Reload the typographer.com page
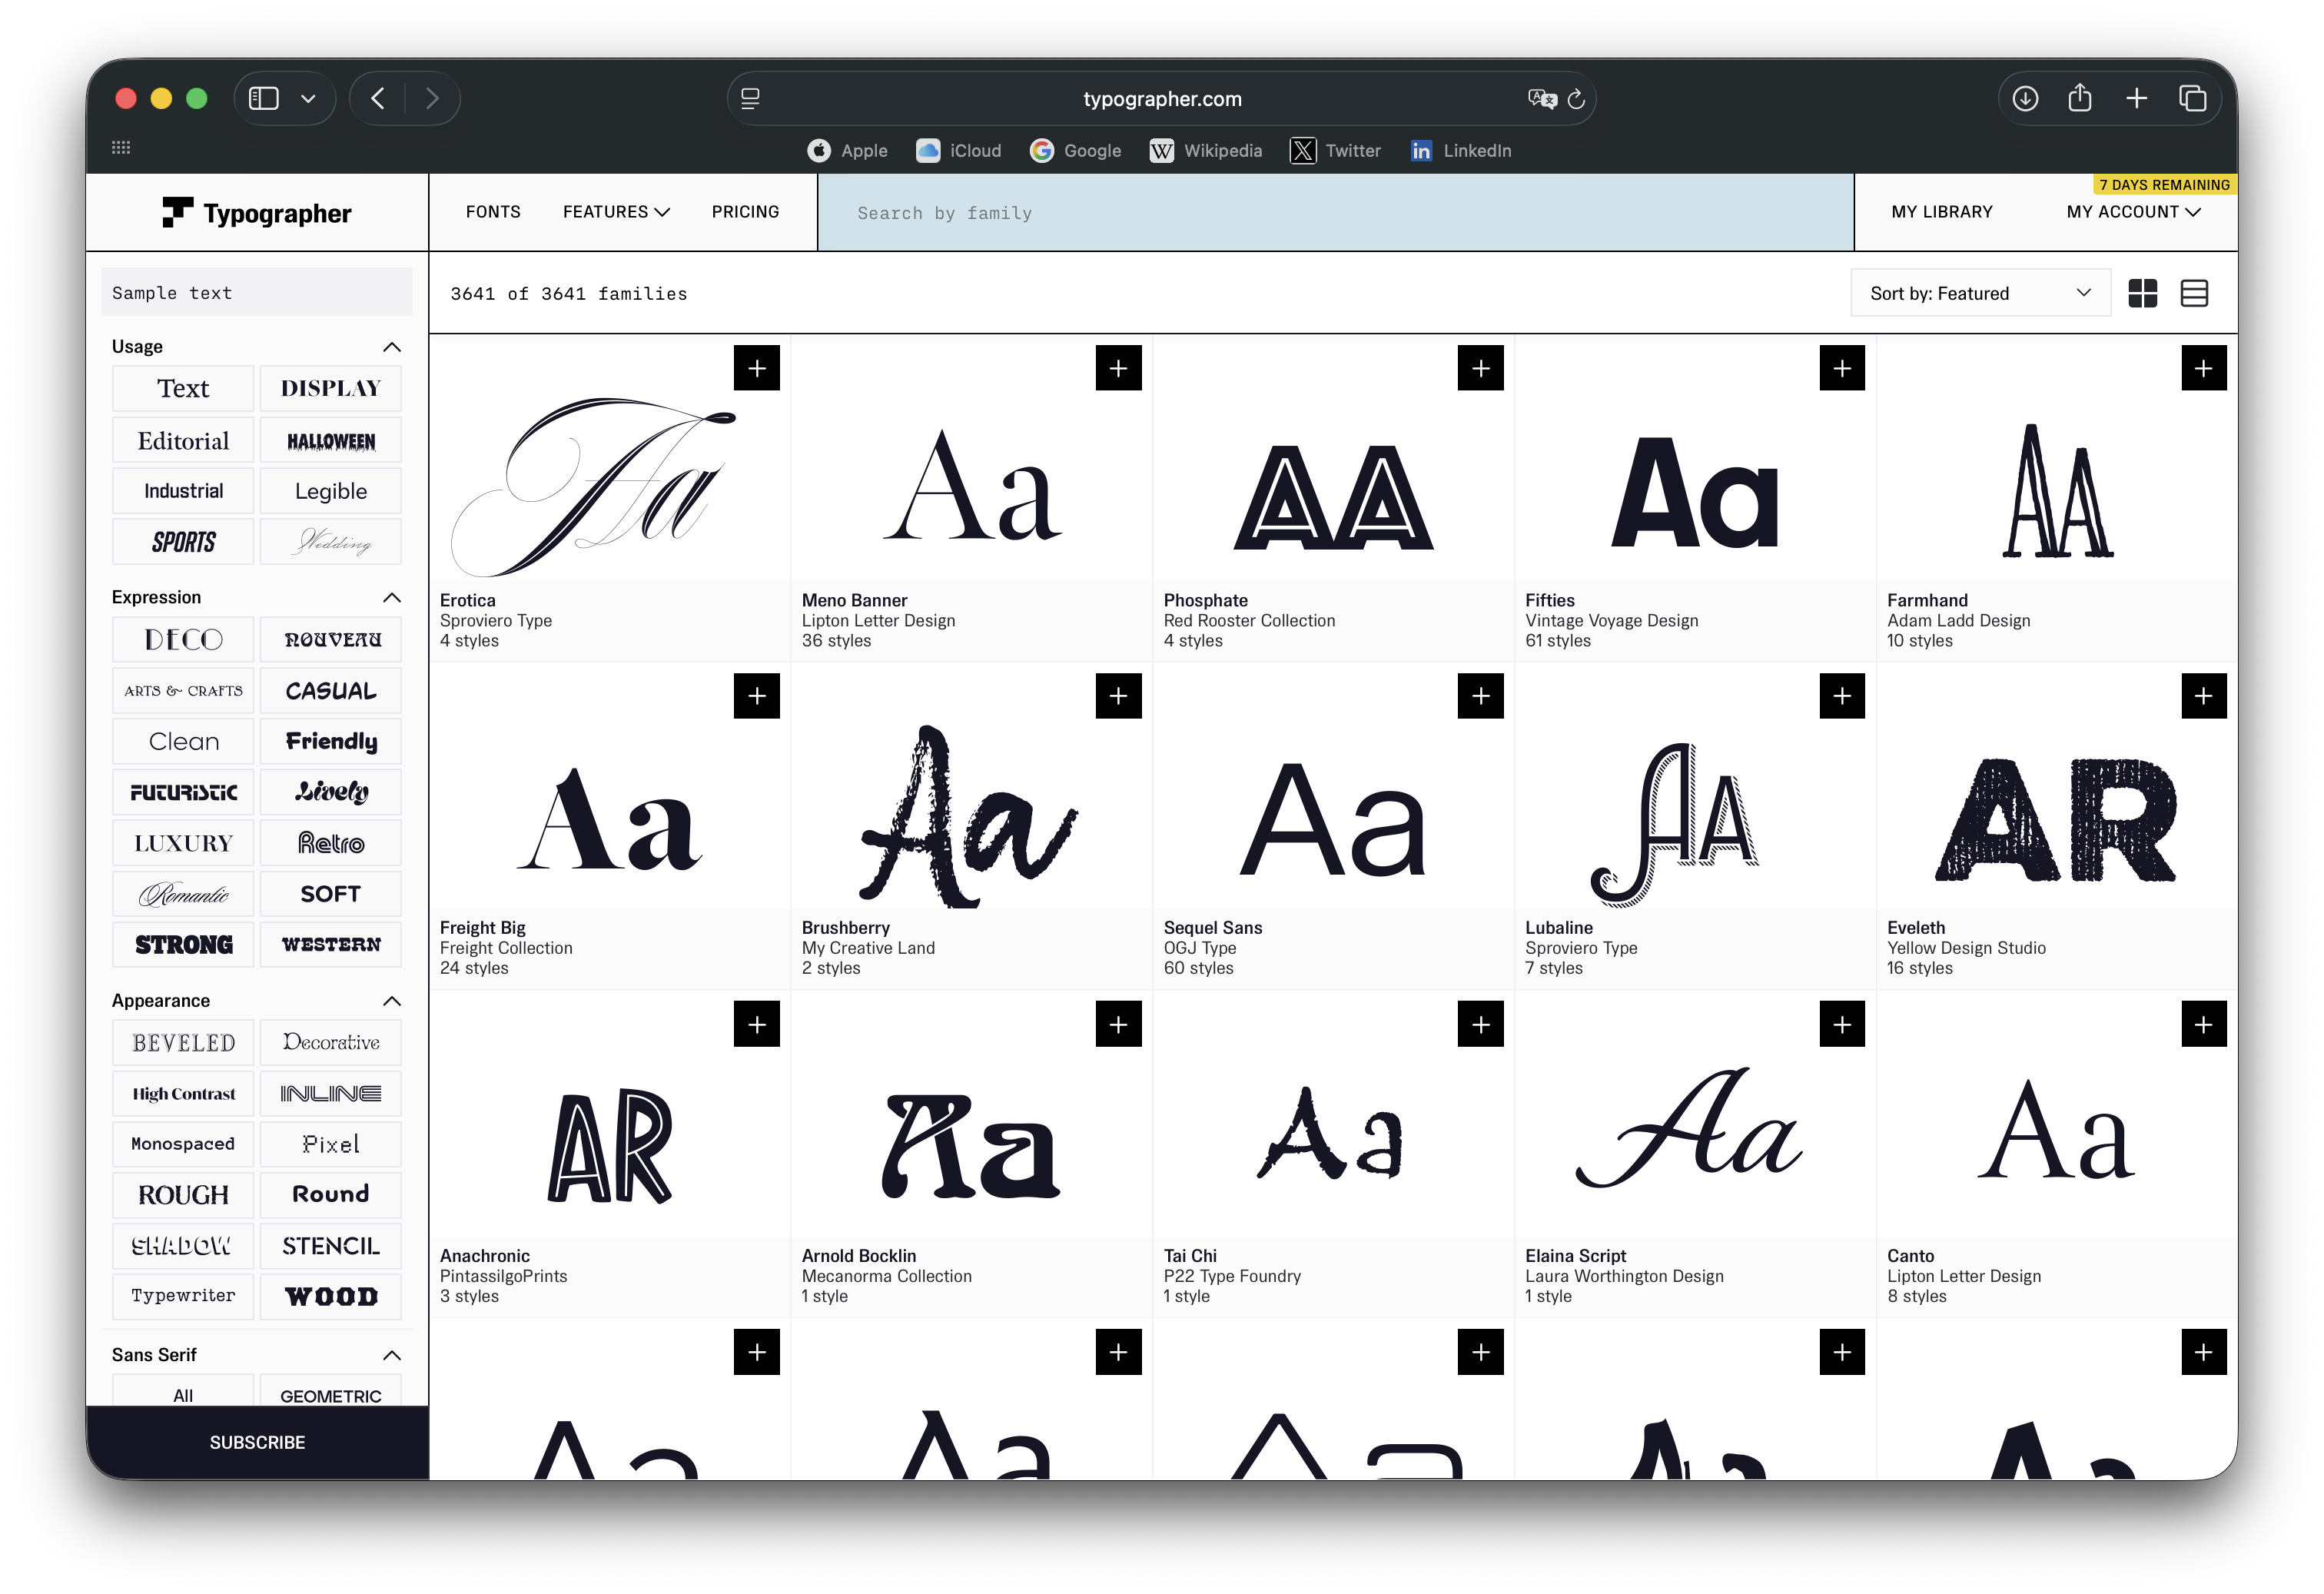 click(1576, 98)
